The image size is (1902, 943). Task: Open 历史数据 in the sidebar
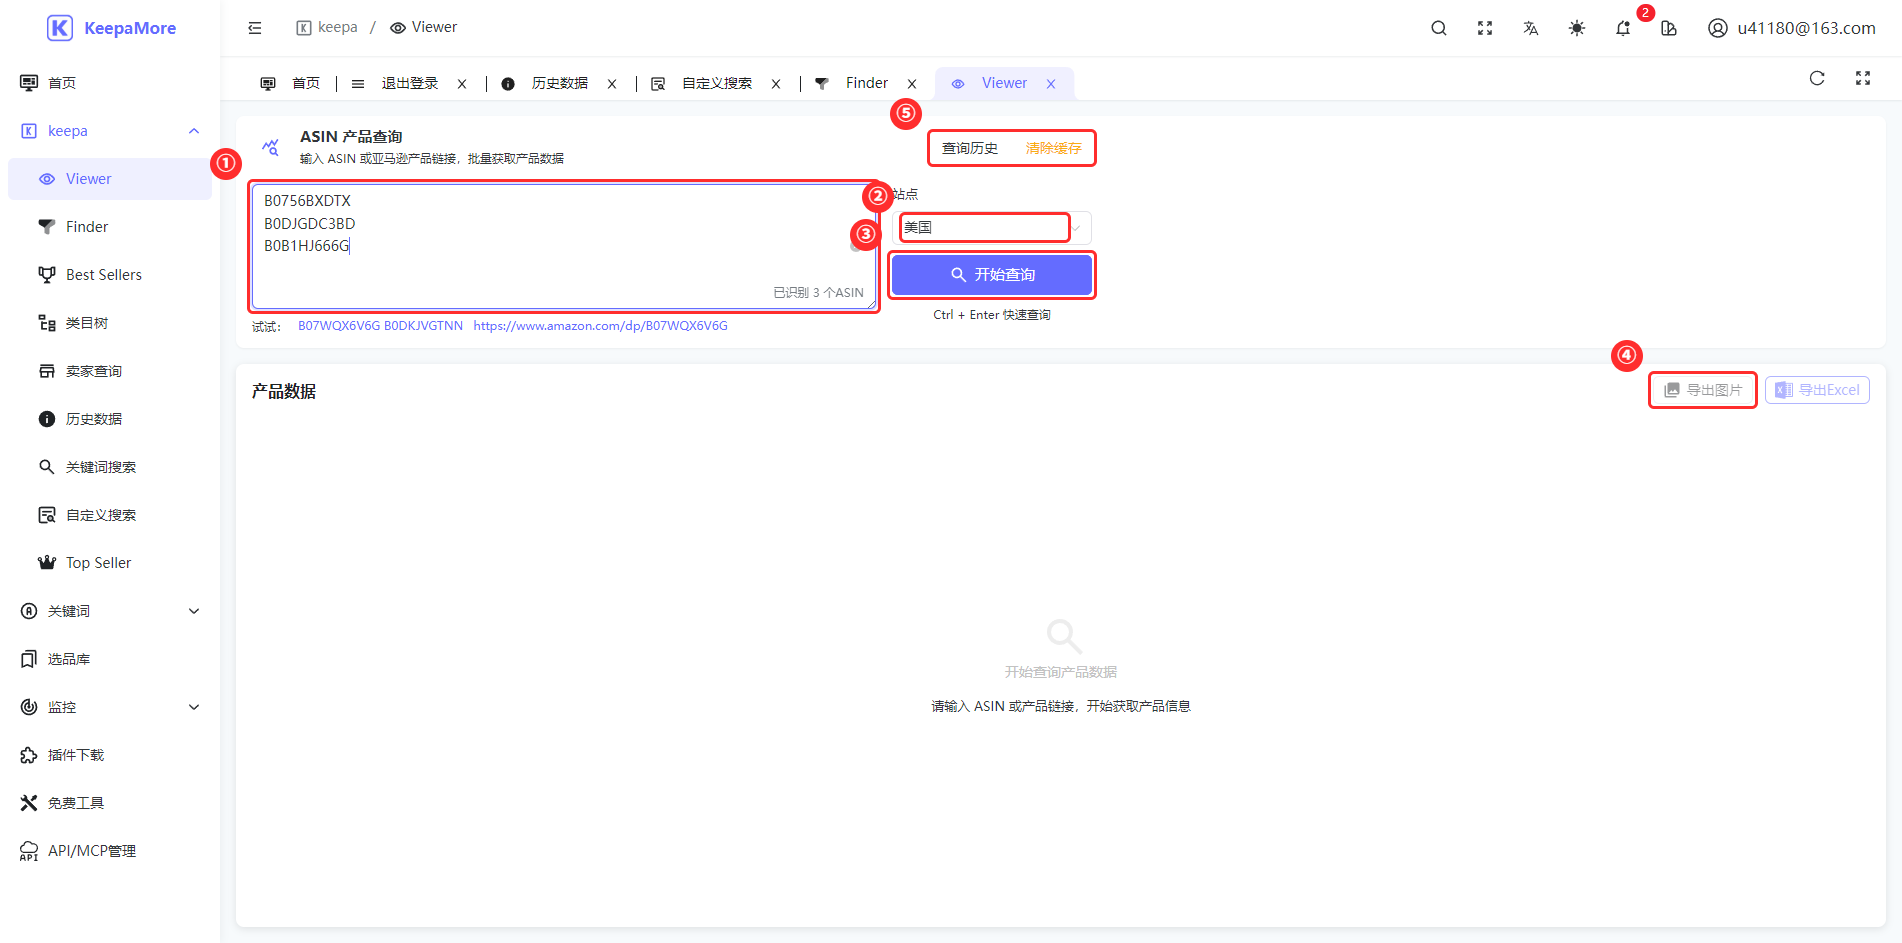point(110,419)
